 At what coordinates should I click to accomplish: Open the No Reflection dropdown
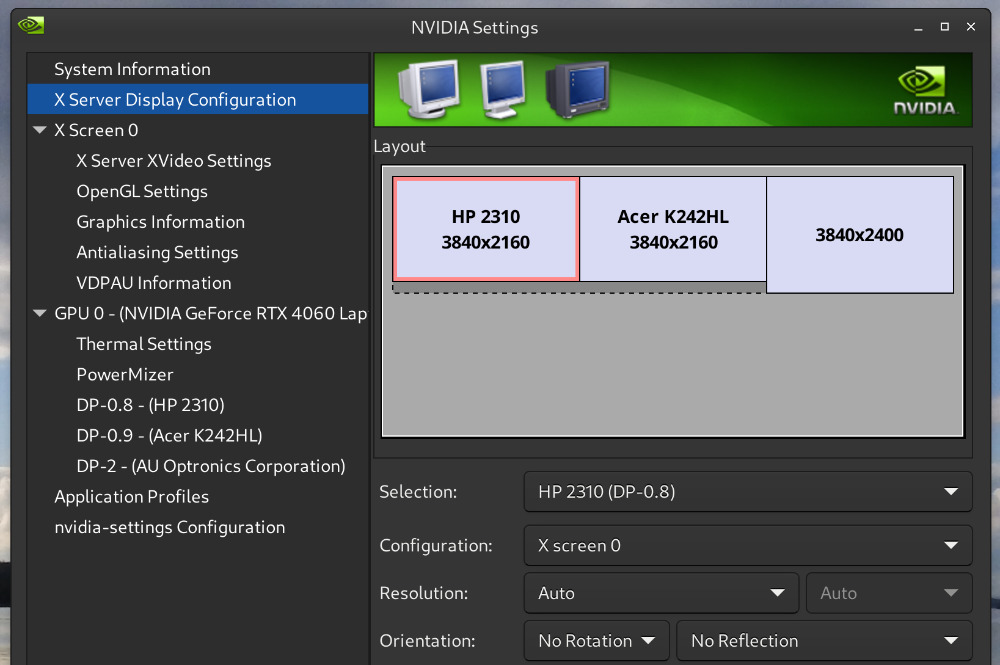click(x=824, y=641)
